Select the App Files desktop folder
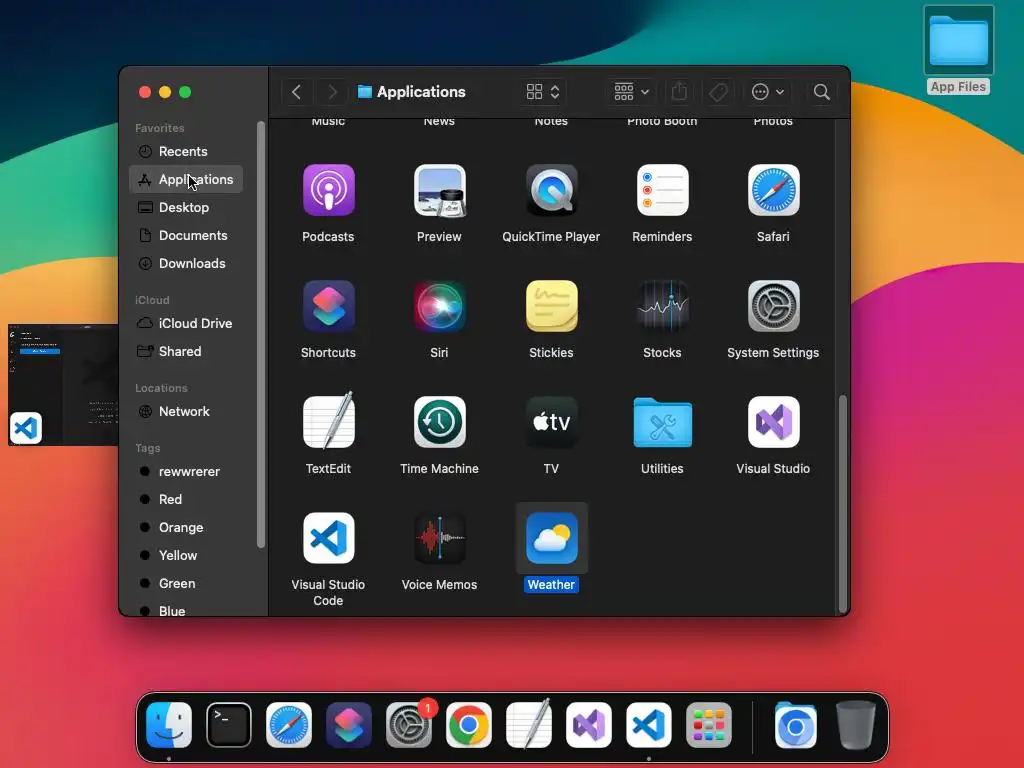Screen dimensions: 1024x768 point(958,50)
